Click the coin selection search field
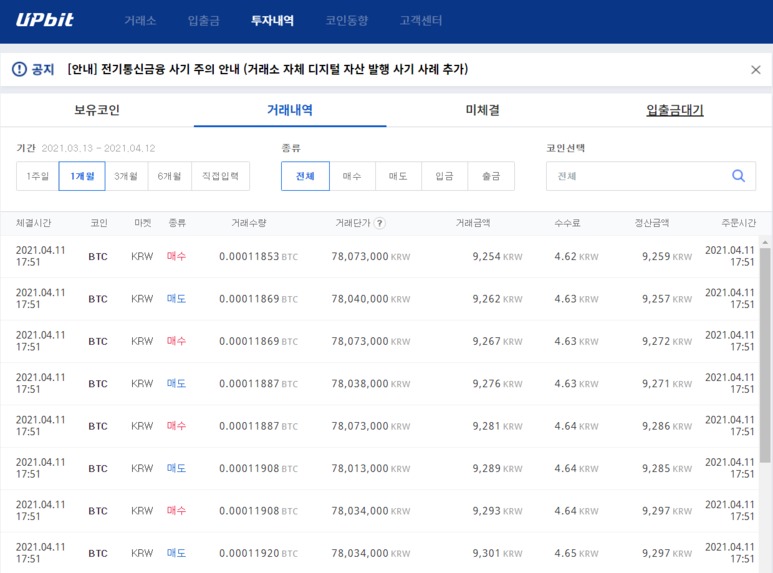The height and width of the screenshot is (573, 773). click(651, 176)
